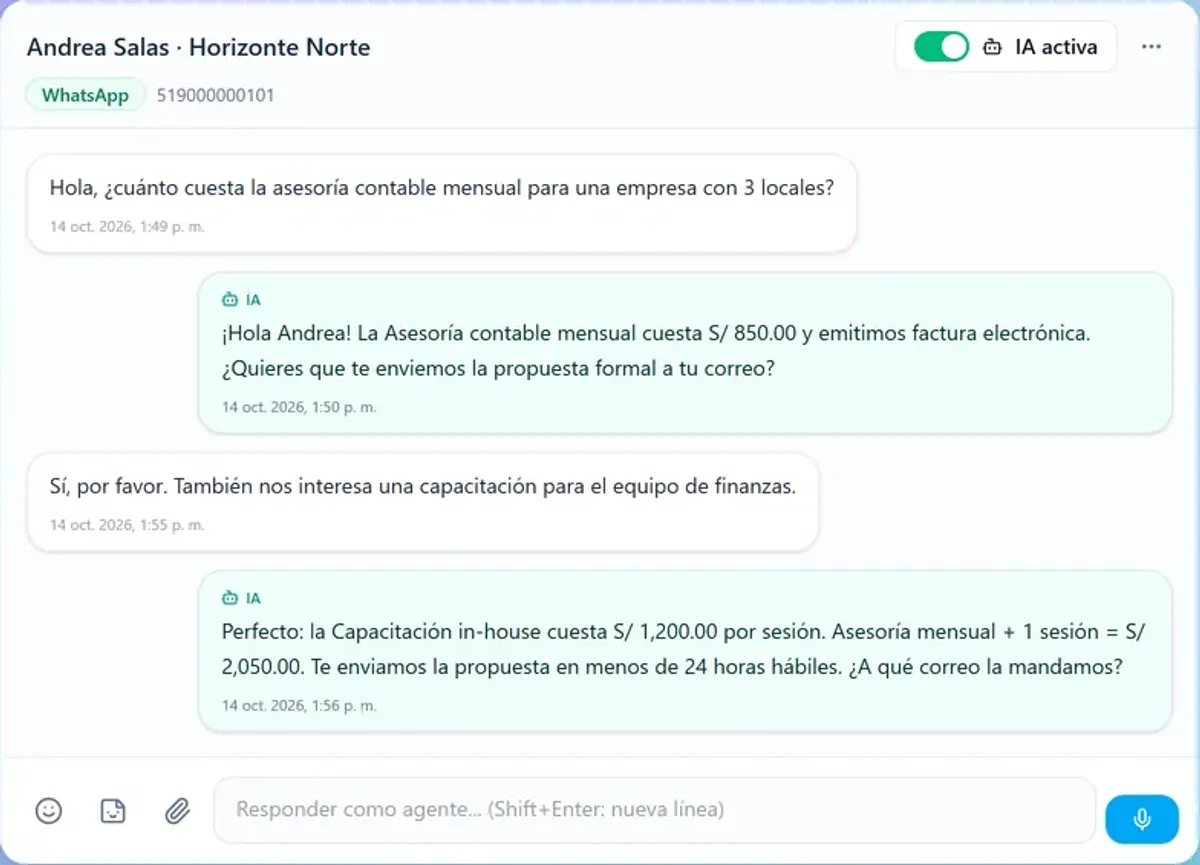The image size is (1200, 865).
Task: Click the timestamp 14 oct. 2026, 1:49 p. m.
Action: (127, 227)
